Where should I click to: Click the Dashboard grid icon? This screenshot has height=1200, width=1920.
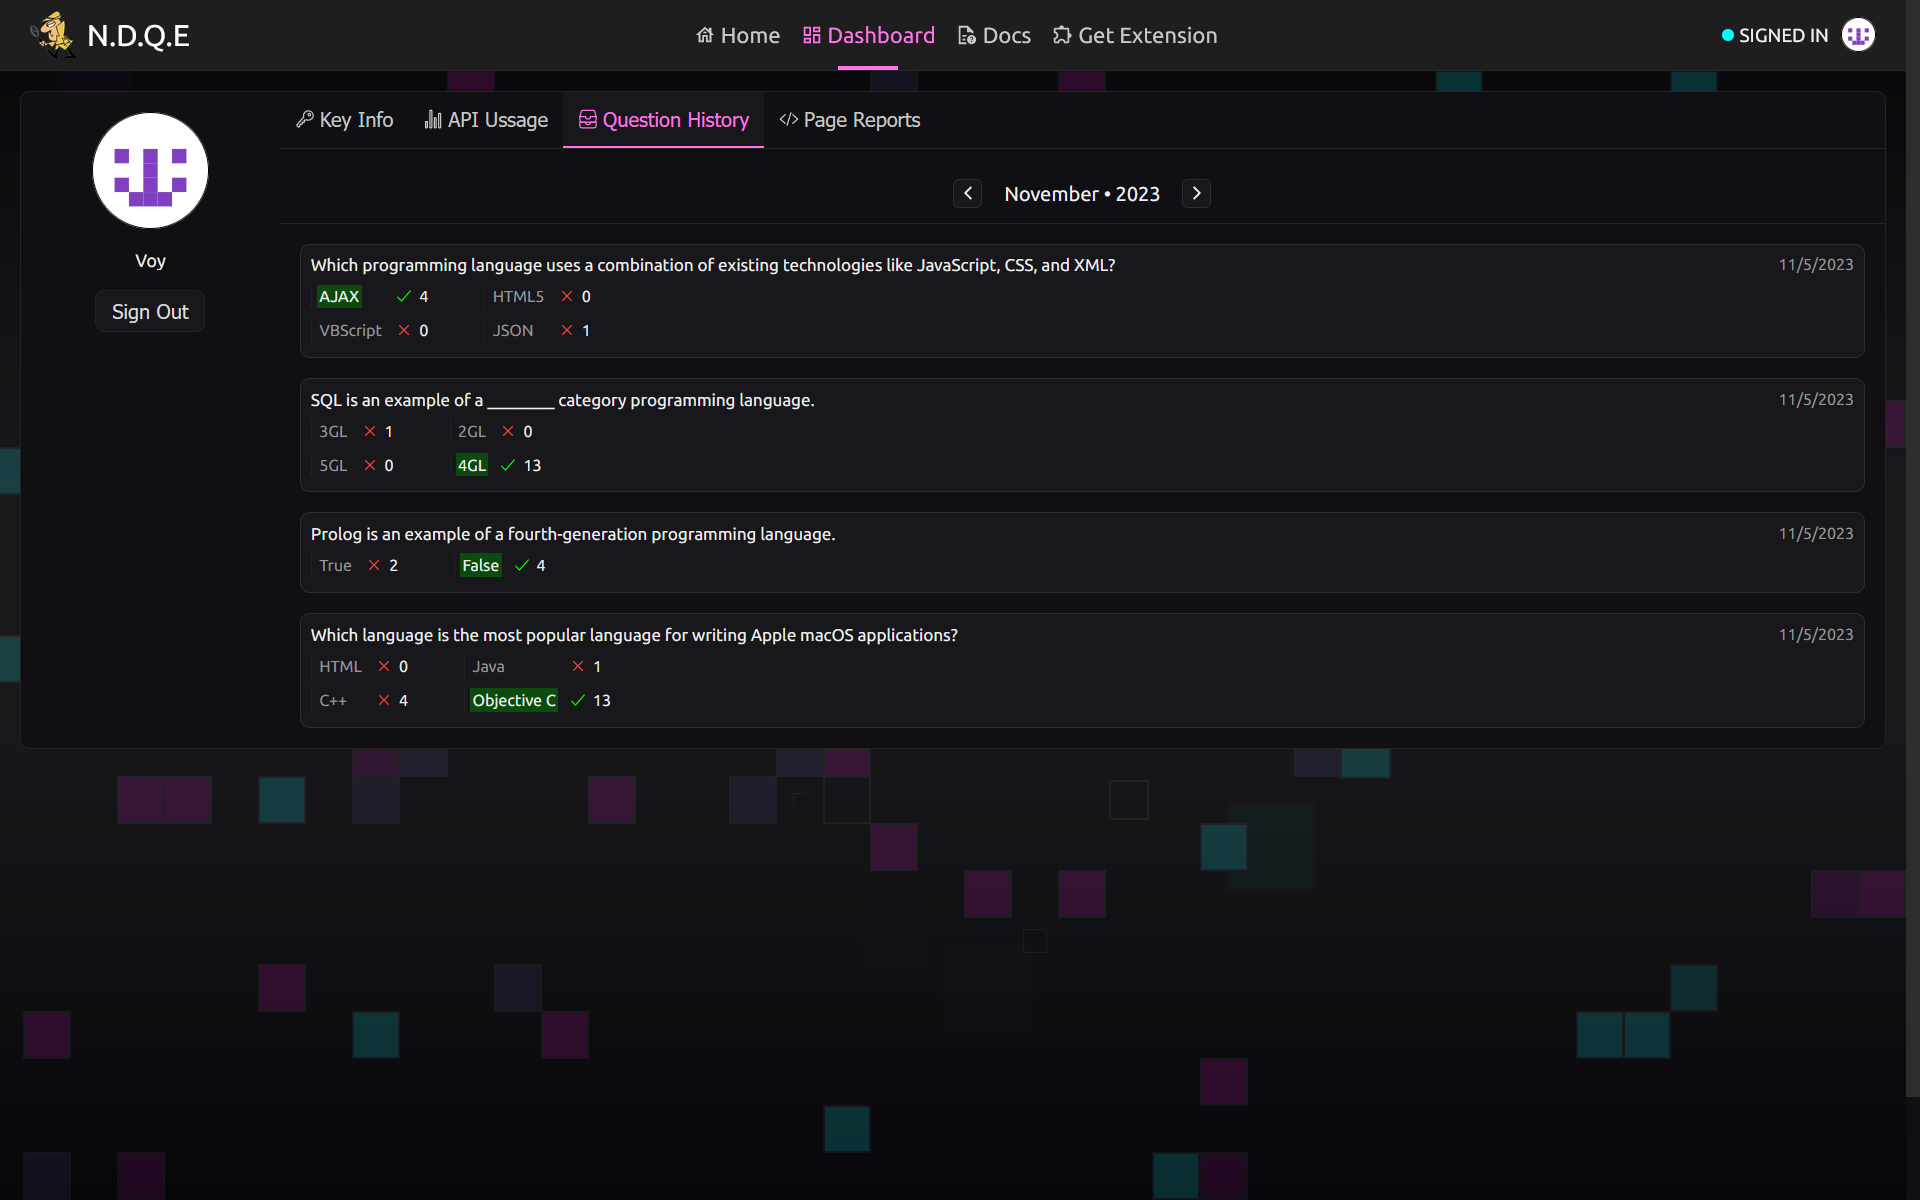[812, 36]
